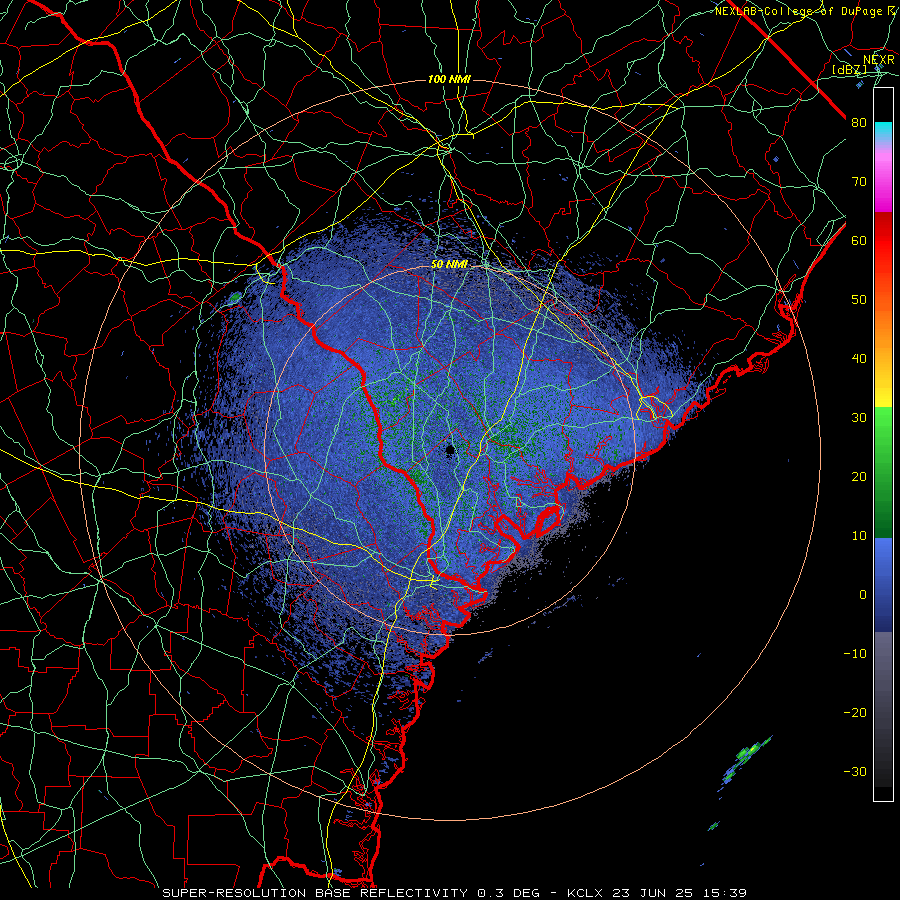Click the 40 dBZ legend value
900x900 pixels.
pyautogui.click(x=859, y=359)
